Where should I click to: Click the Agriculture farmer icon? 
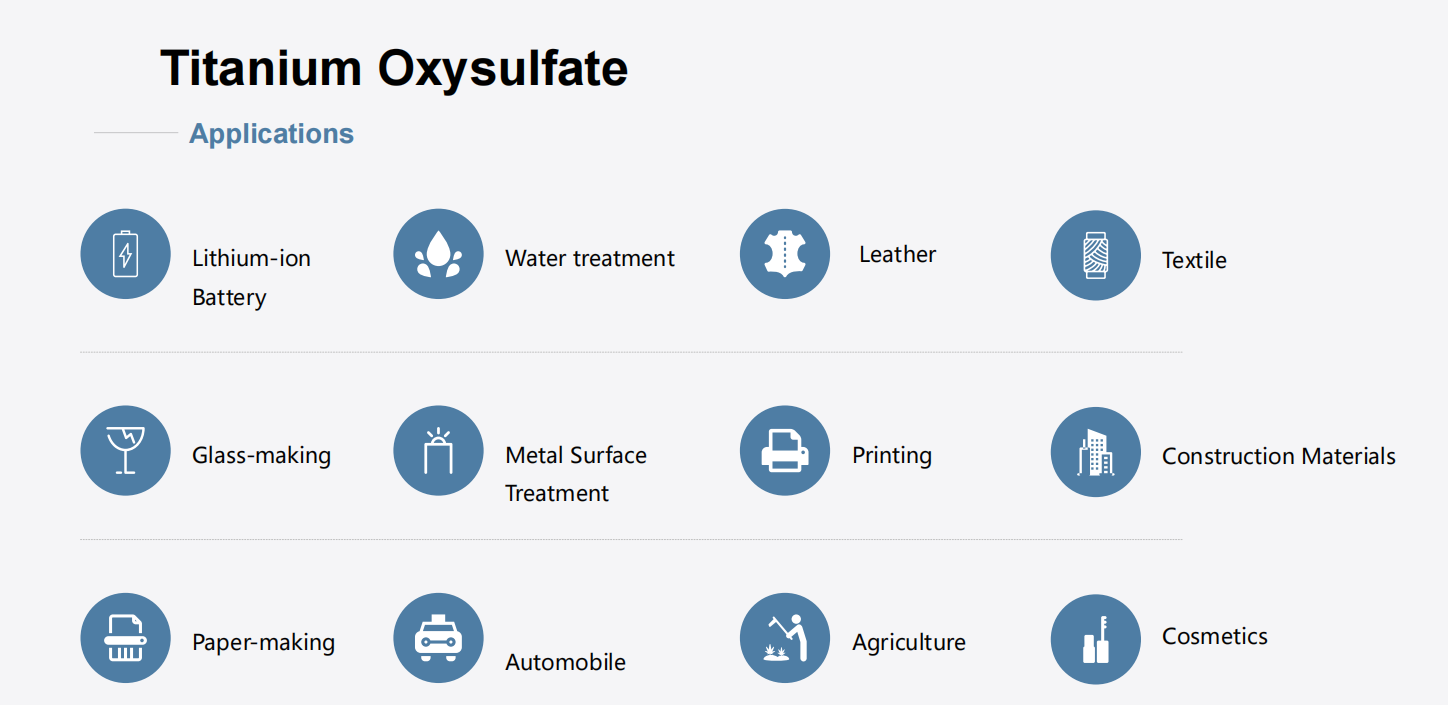(x=785, y=638)
